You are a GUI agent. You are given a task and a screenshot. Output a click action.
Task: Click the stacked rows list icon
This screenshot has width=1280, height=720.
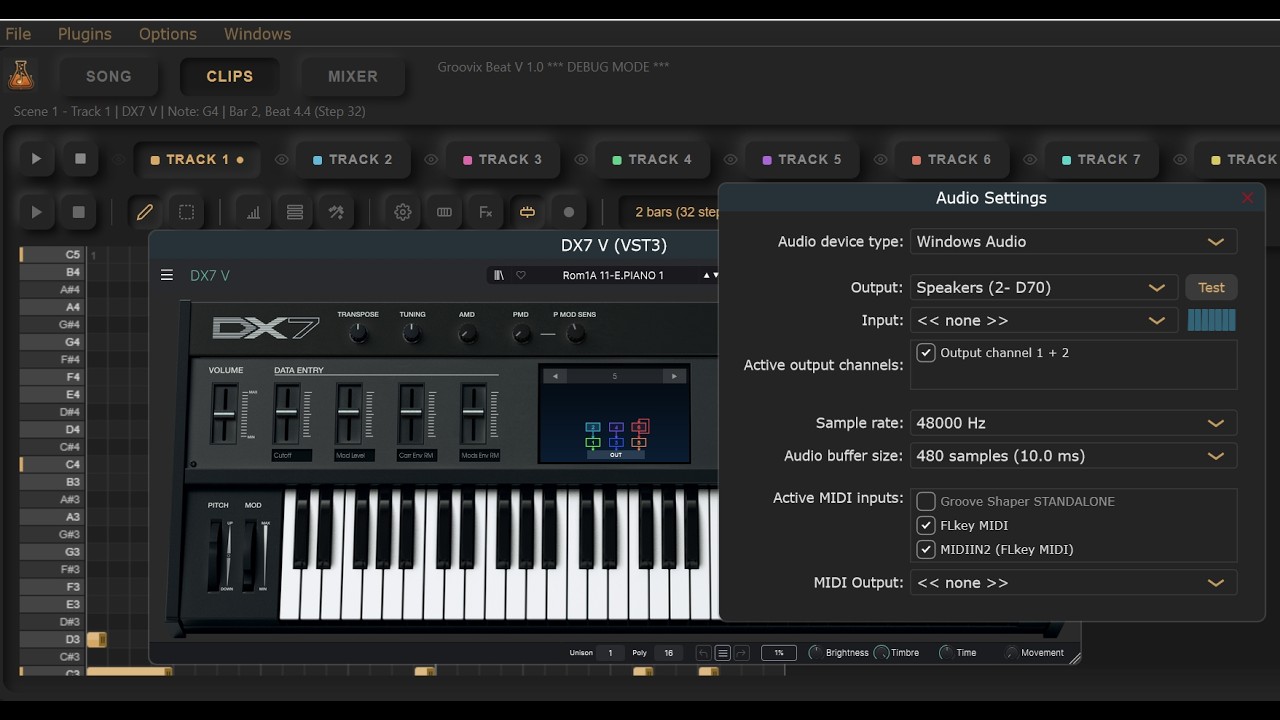pyautogui.click(x=295, y=212)
